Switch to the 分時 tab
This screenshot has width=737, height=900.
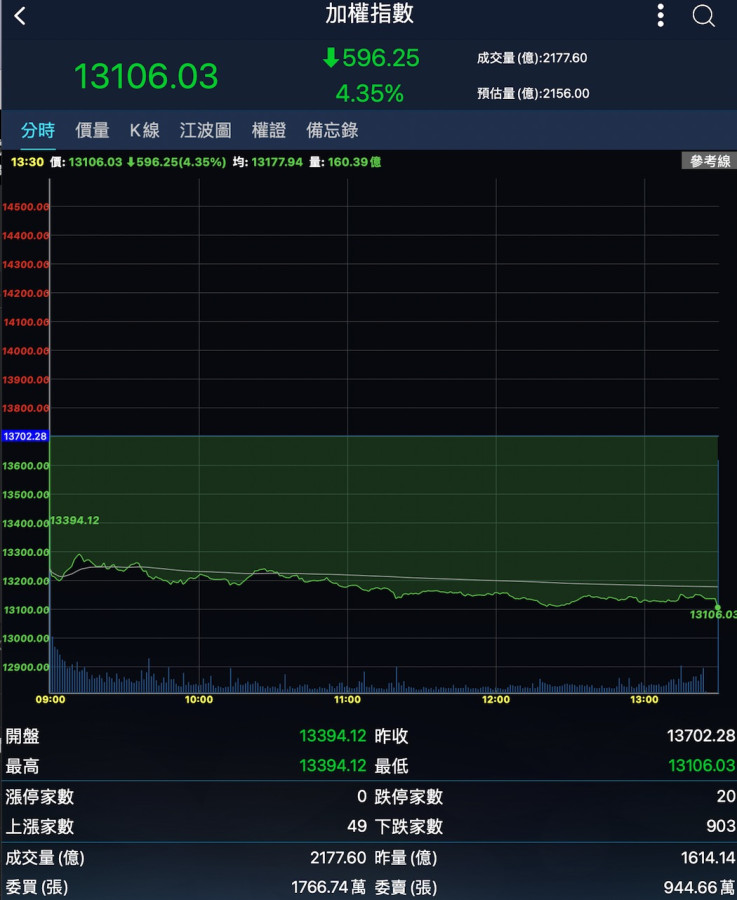click(38, 130)
